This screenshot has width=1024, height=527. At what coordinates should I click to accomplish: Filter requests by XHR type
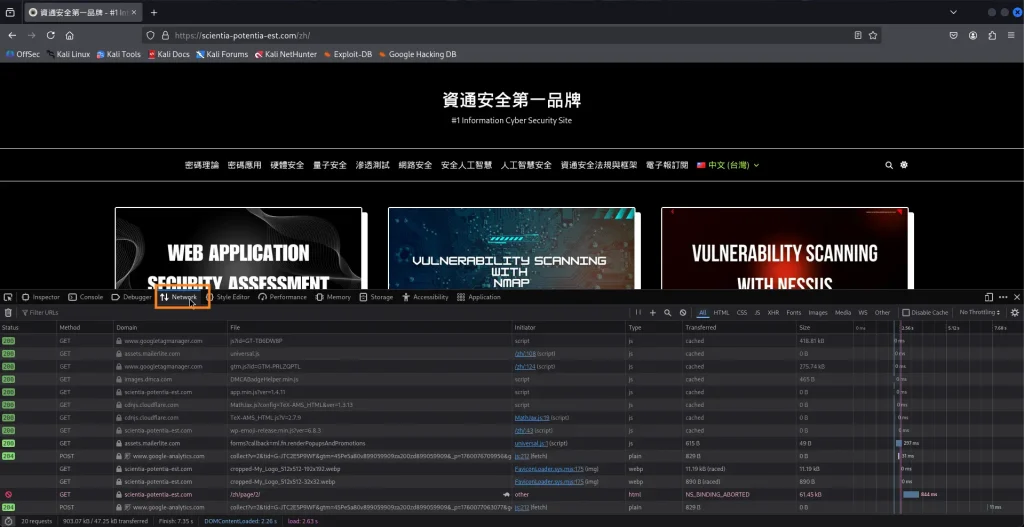(x=772, y=313)
